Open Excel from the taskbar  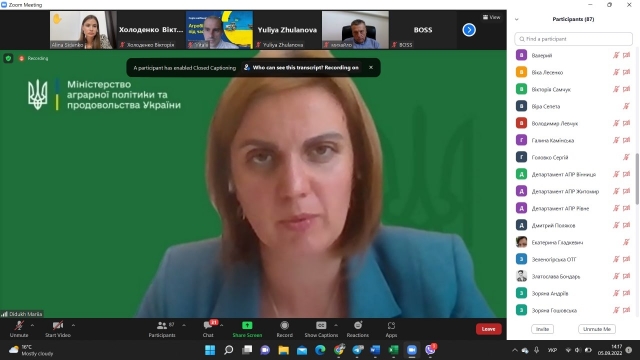click(x=393, y=350)
